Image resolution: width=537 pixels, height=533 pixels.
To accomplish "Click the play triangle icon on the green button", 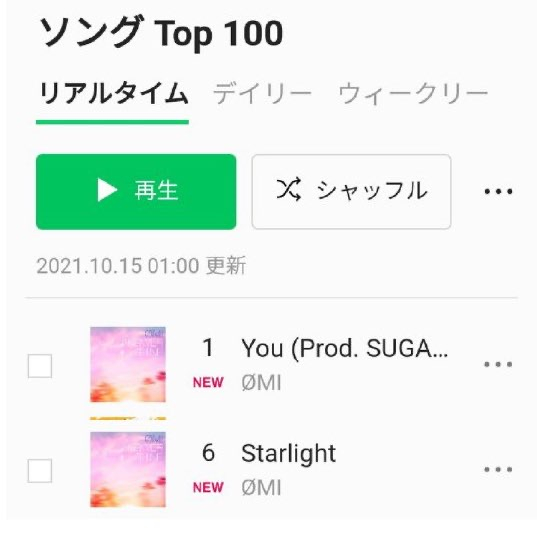I will (x=107, y=190).
